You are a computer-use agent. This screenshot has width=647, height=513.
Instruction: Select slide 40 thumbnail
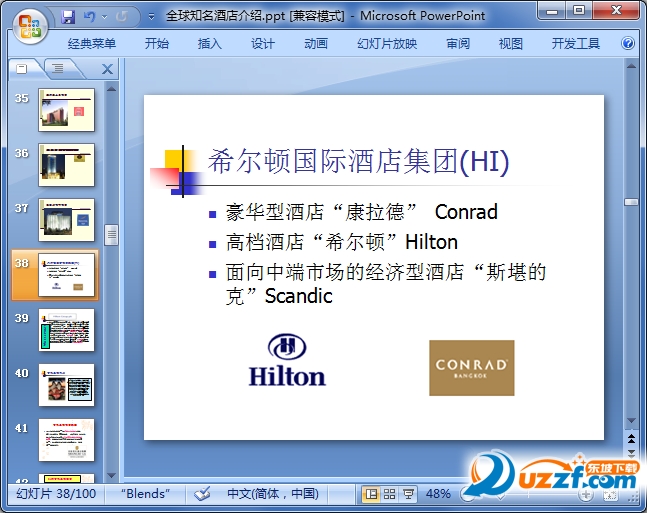click(66, 385)
